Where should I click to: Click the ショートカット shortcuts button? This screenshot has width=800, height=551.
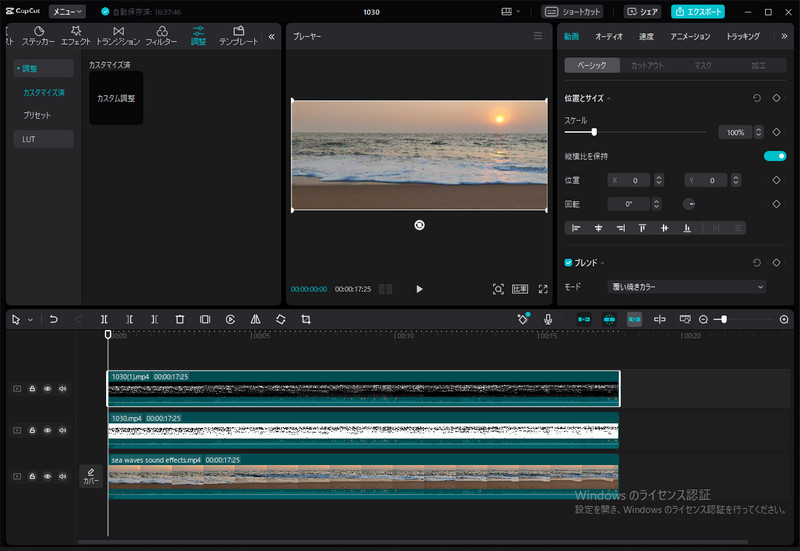point(572,11)
